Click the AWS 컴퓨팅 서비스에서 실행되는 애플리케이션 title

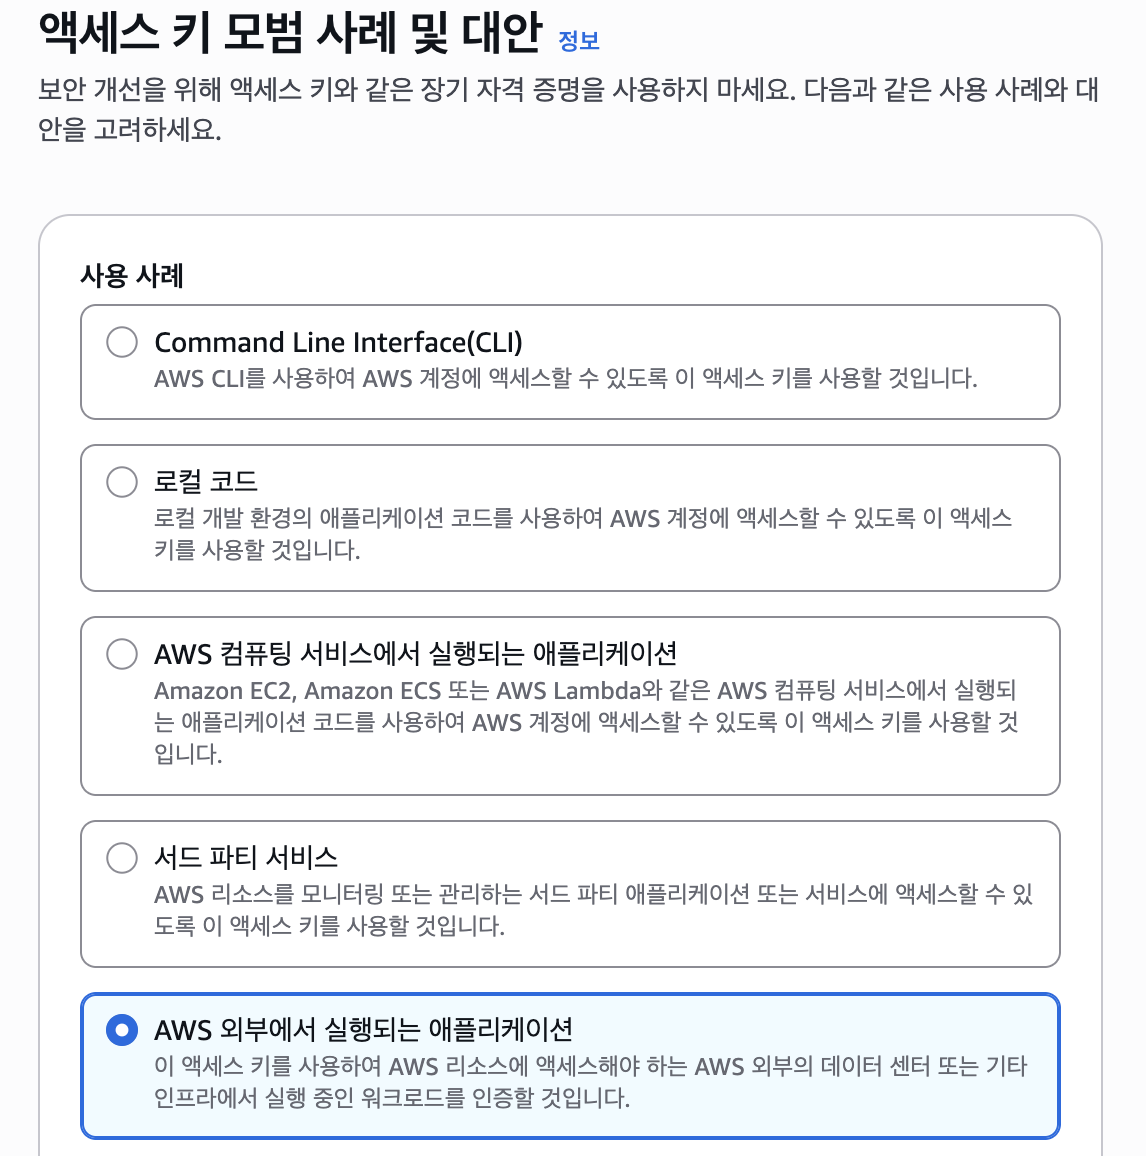(415, 654)
